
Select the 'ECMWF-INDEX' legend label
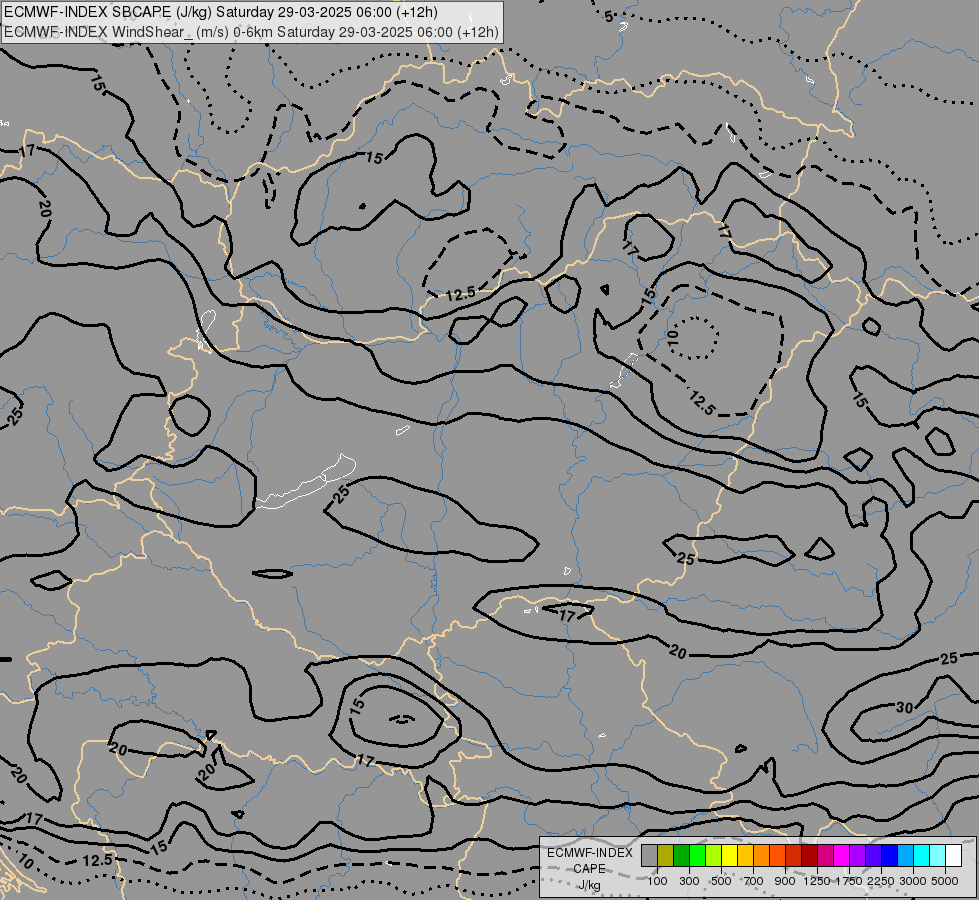pos(589,853)
